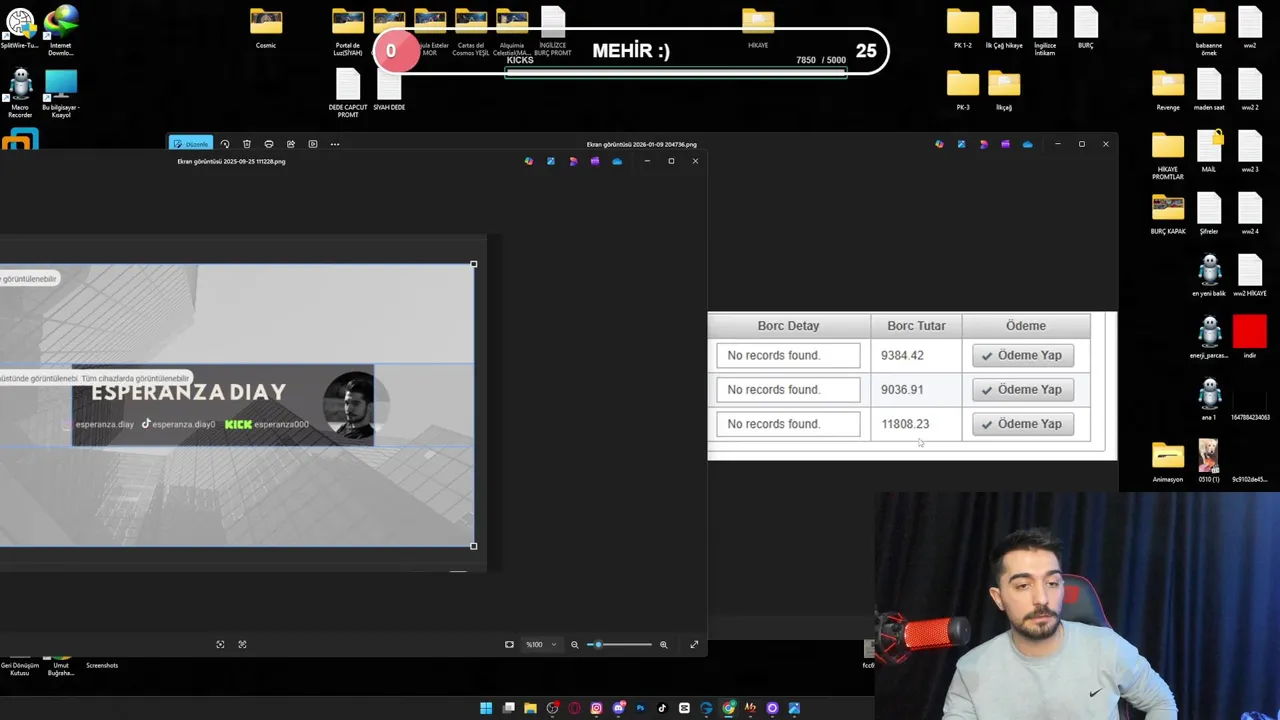
Task: Open Photoshop from taskbar
Action: 640,708
